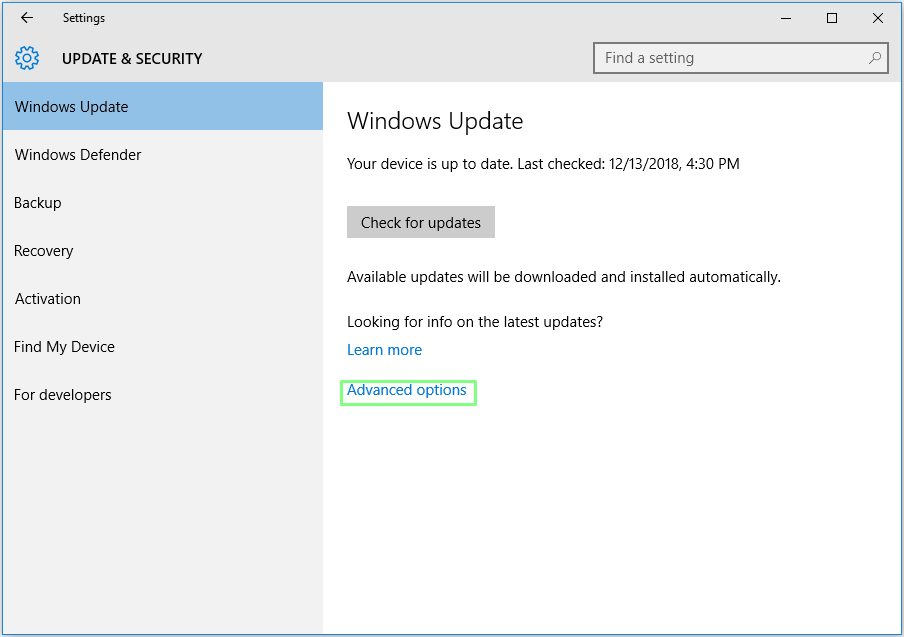Screen dimensions: 904x637
Task: Click the magnifier icon in search box
Action: coord(874,58)
